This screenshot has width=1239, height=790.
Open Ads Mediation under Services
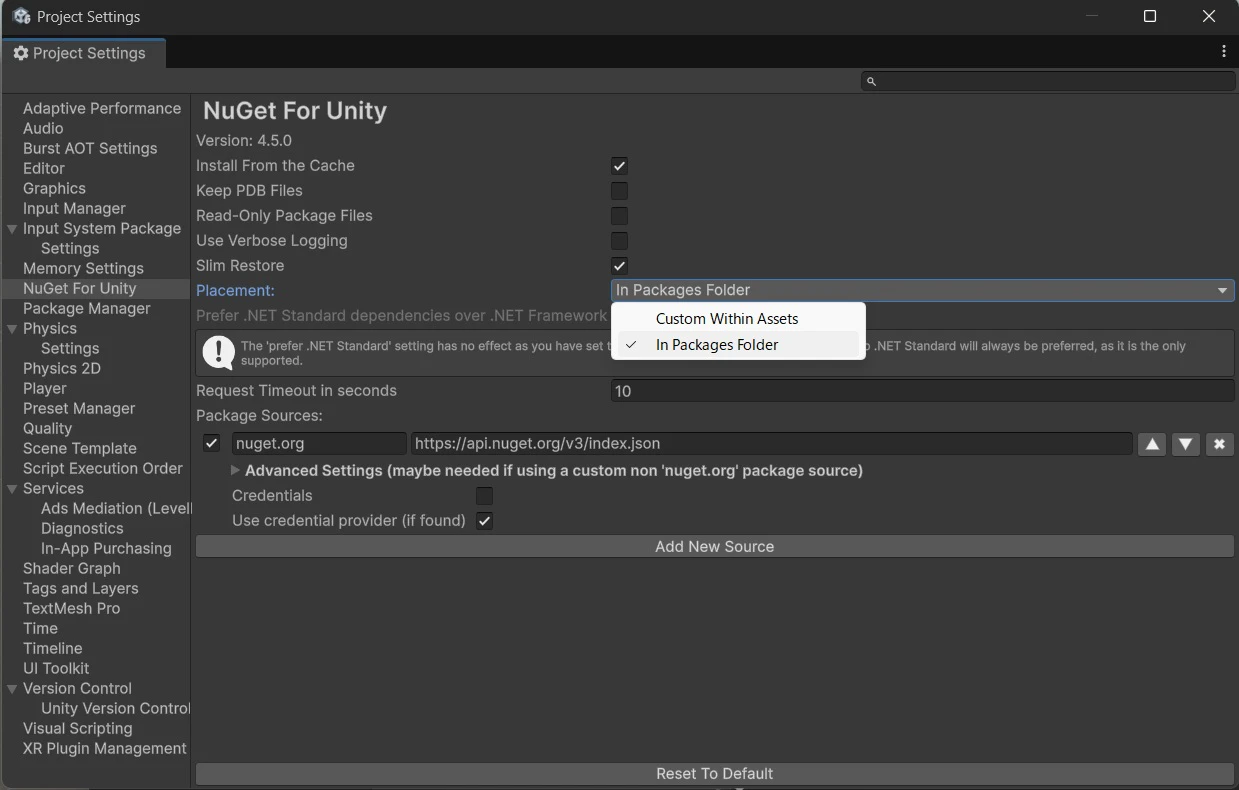[116, 508]
